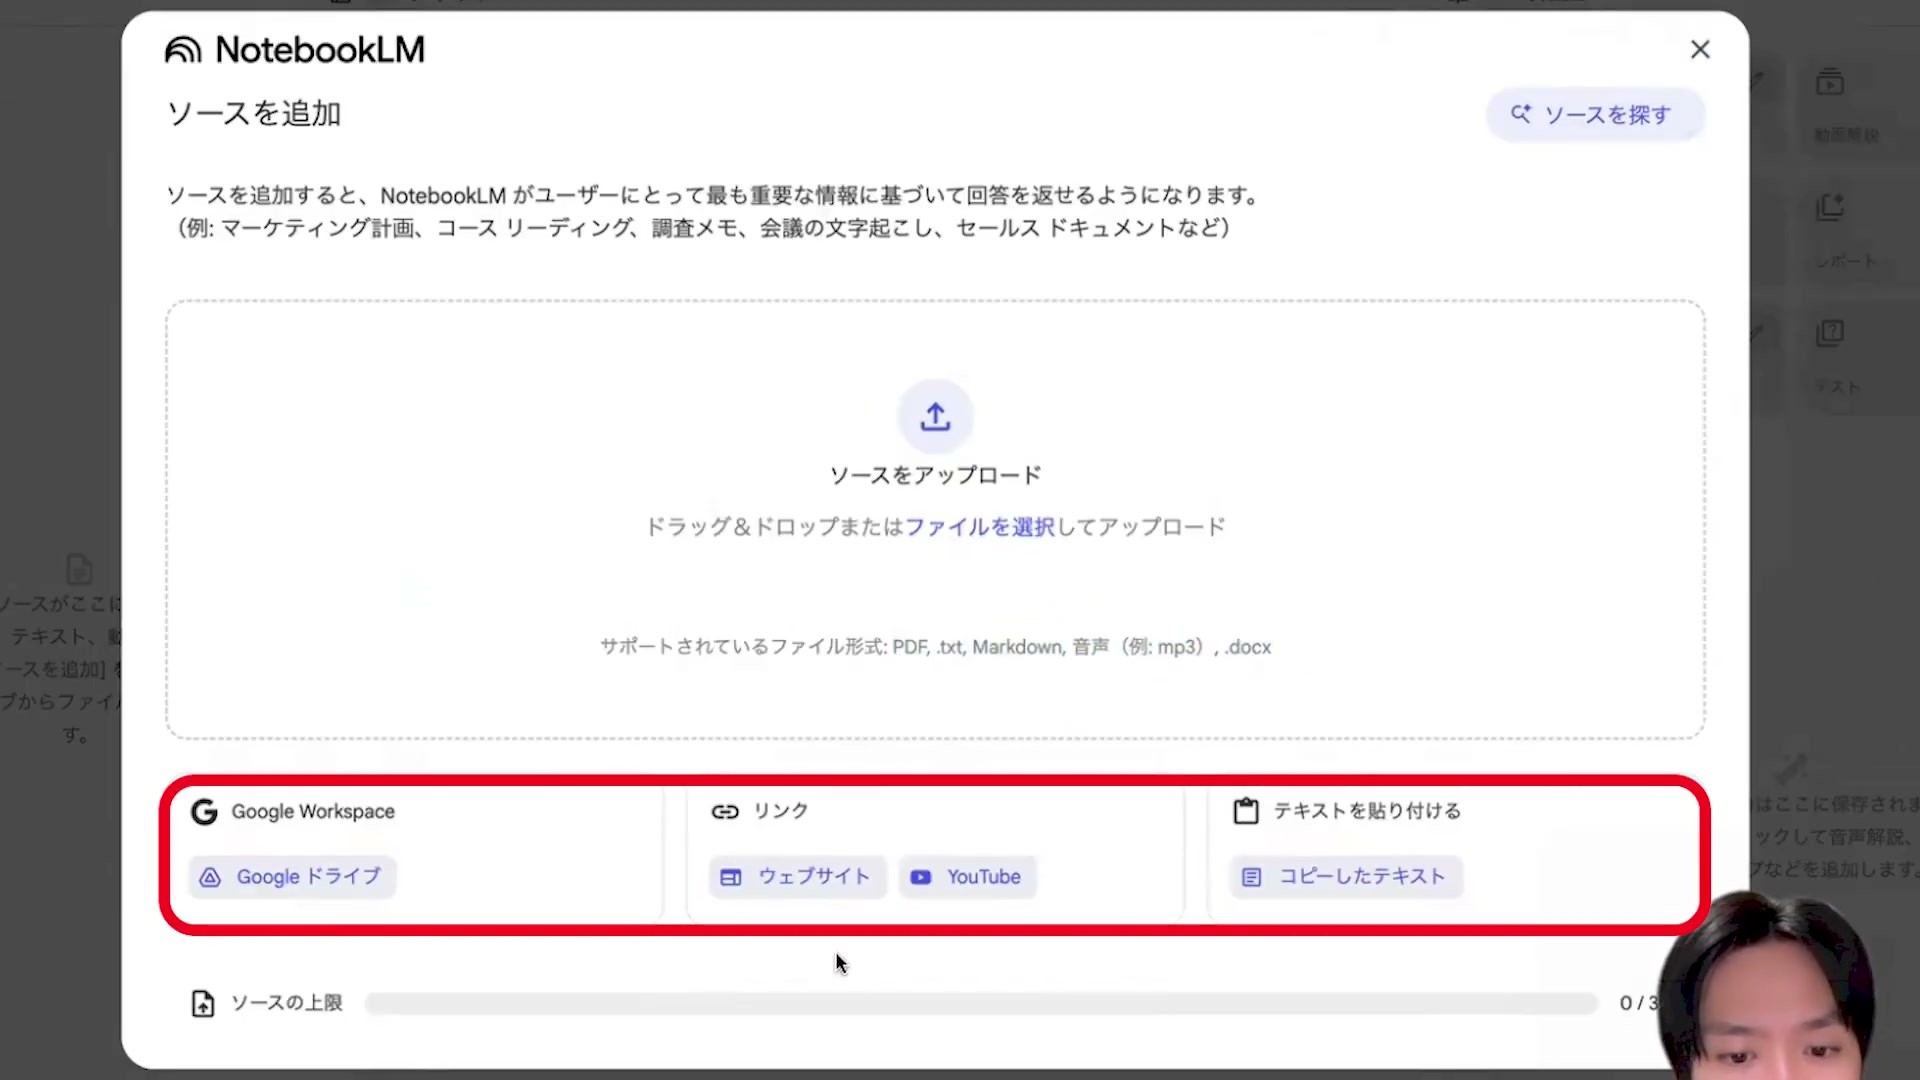1920x1080 pixels.
Task: Select コピーしたテキスト option
Action: tap(1346, 877)
